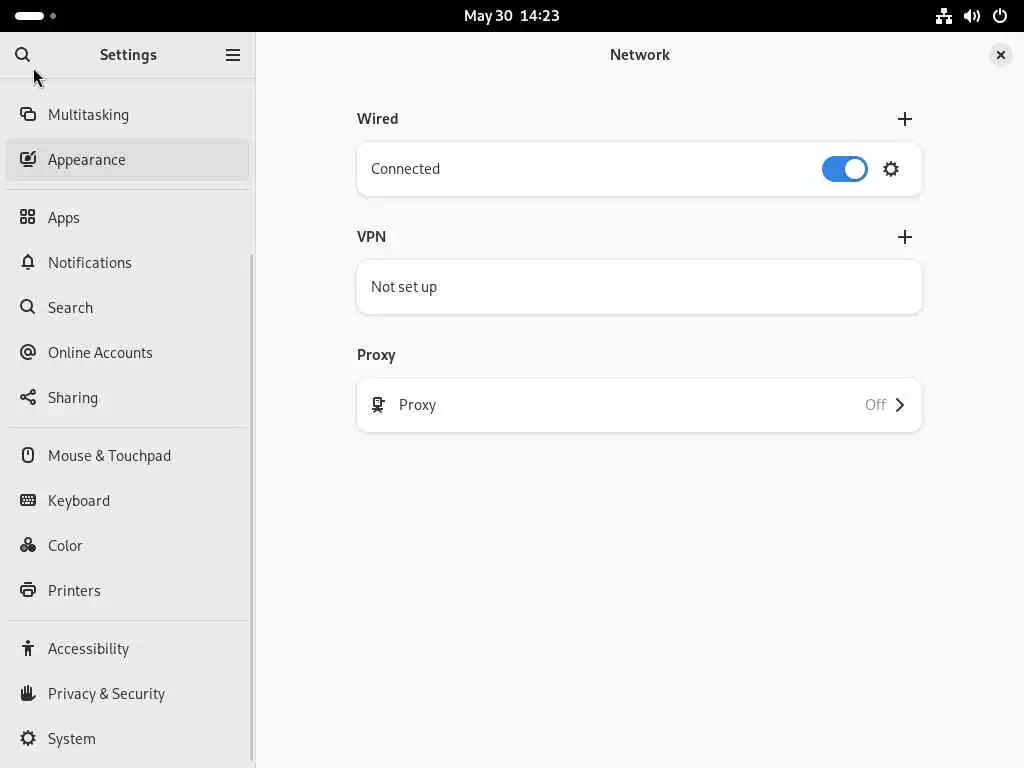Viewport: 1024px width, 768px height.
Task: Open Keyboard settings panel
Action: coord(128,500)
